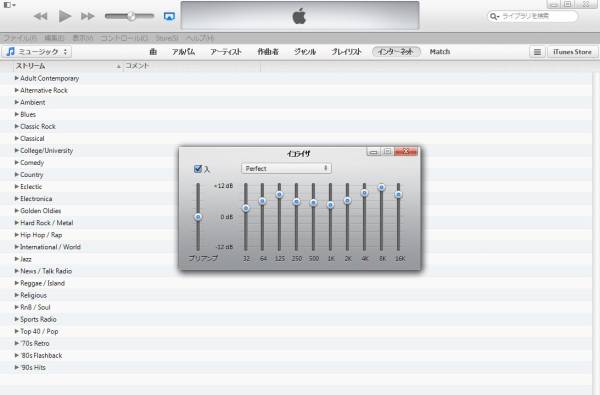Switch to the ジャンル tab
Image resolution: width=600 pixels, height=395 pixels.
[x=305, y=52]
